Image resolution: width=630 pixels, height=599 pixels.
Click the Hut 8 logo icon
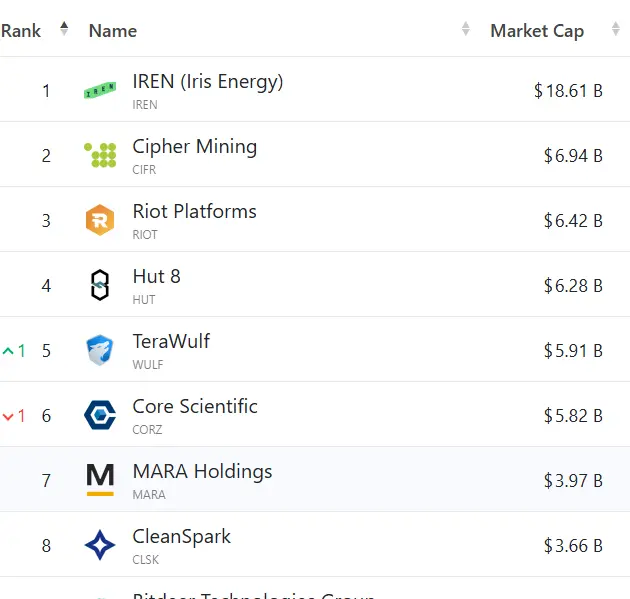point(100,285)
